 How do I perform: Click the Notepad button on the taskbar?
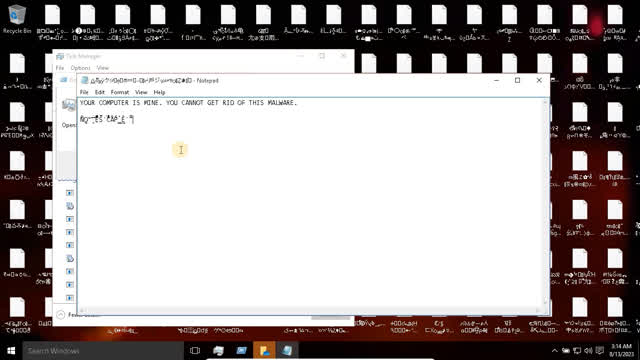[287, 351]
